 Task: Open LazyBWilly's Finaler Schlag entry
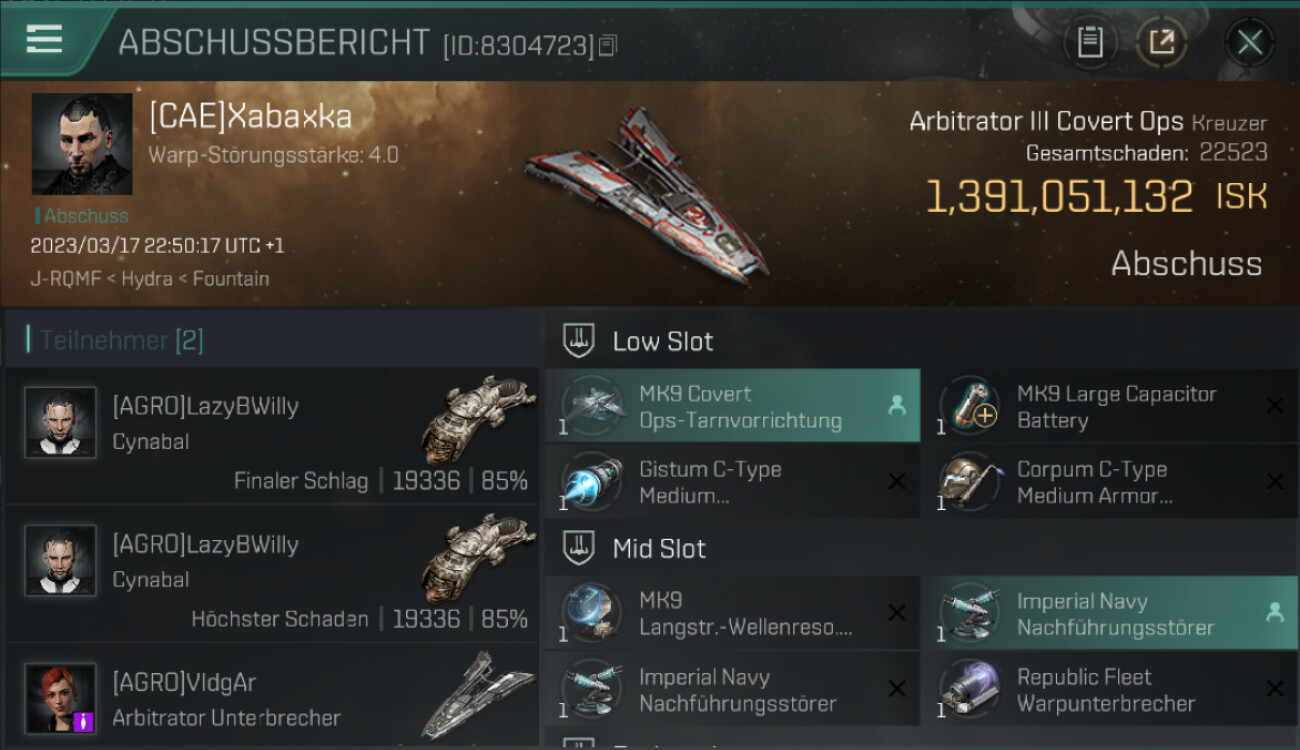[272, 435]
